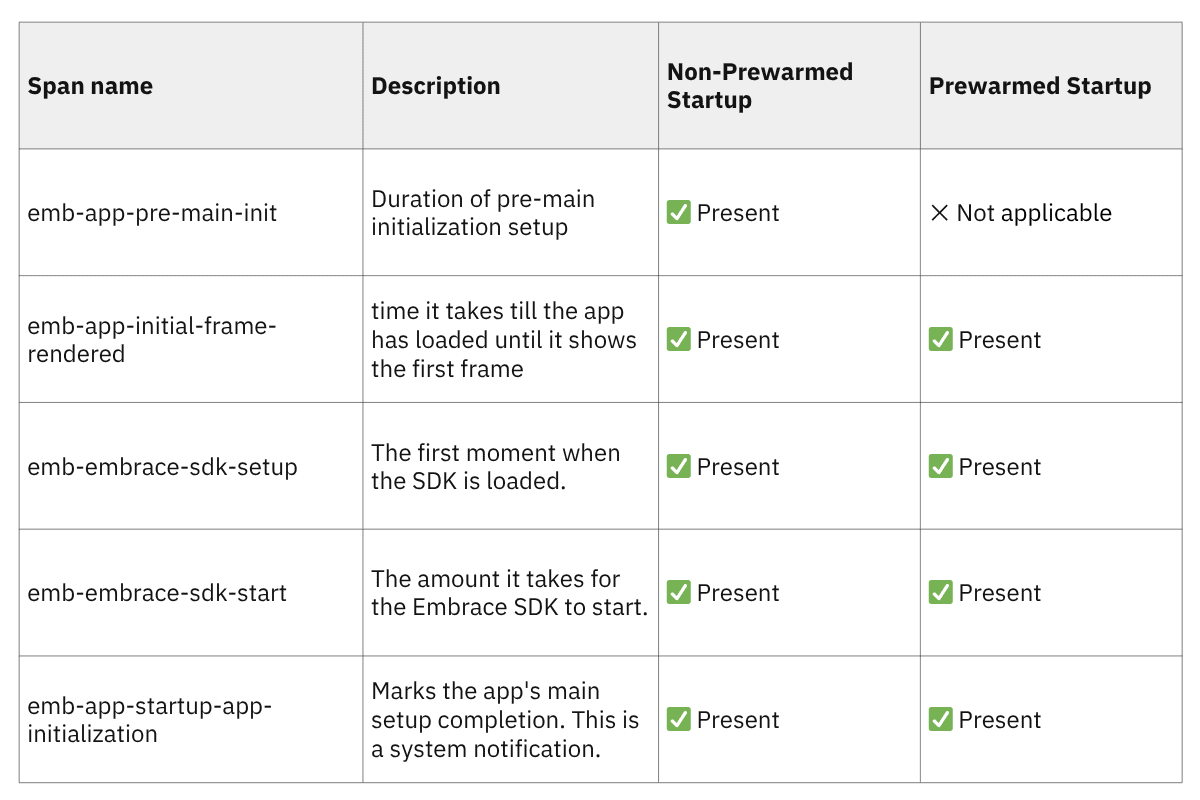The image size is (1200, 800).
Task: Click green checkmark for emb-app-initial-frame-rendered Non-Prewarmed Startup
Action: coord(679,340)
